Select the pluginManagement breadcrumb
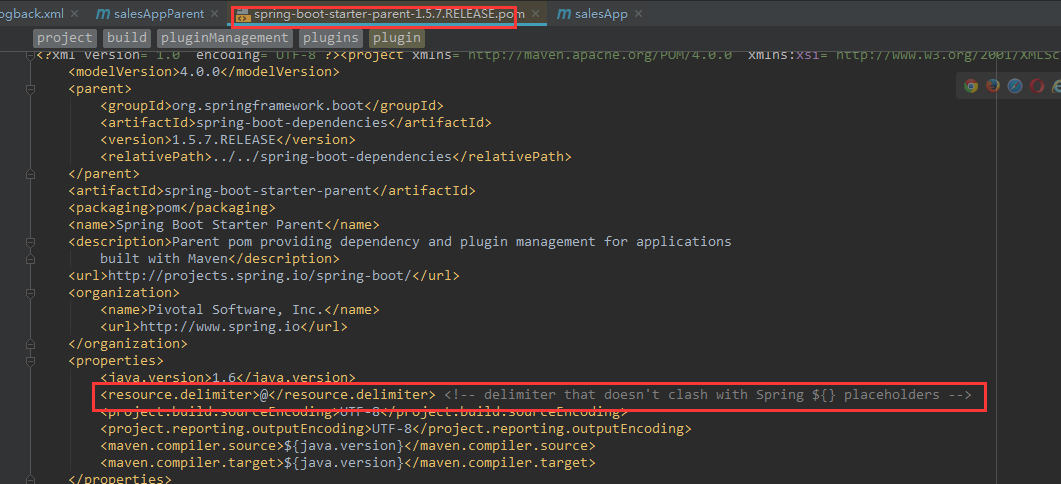 226,38
